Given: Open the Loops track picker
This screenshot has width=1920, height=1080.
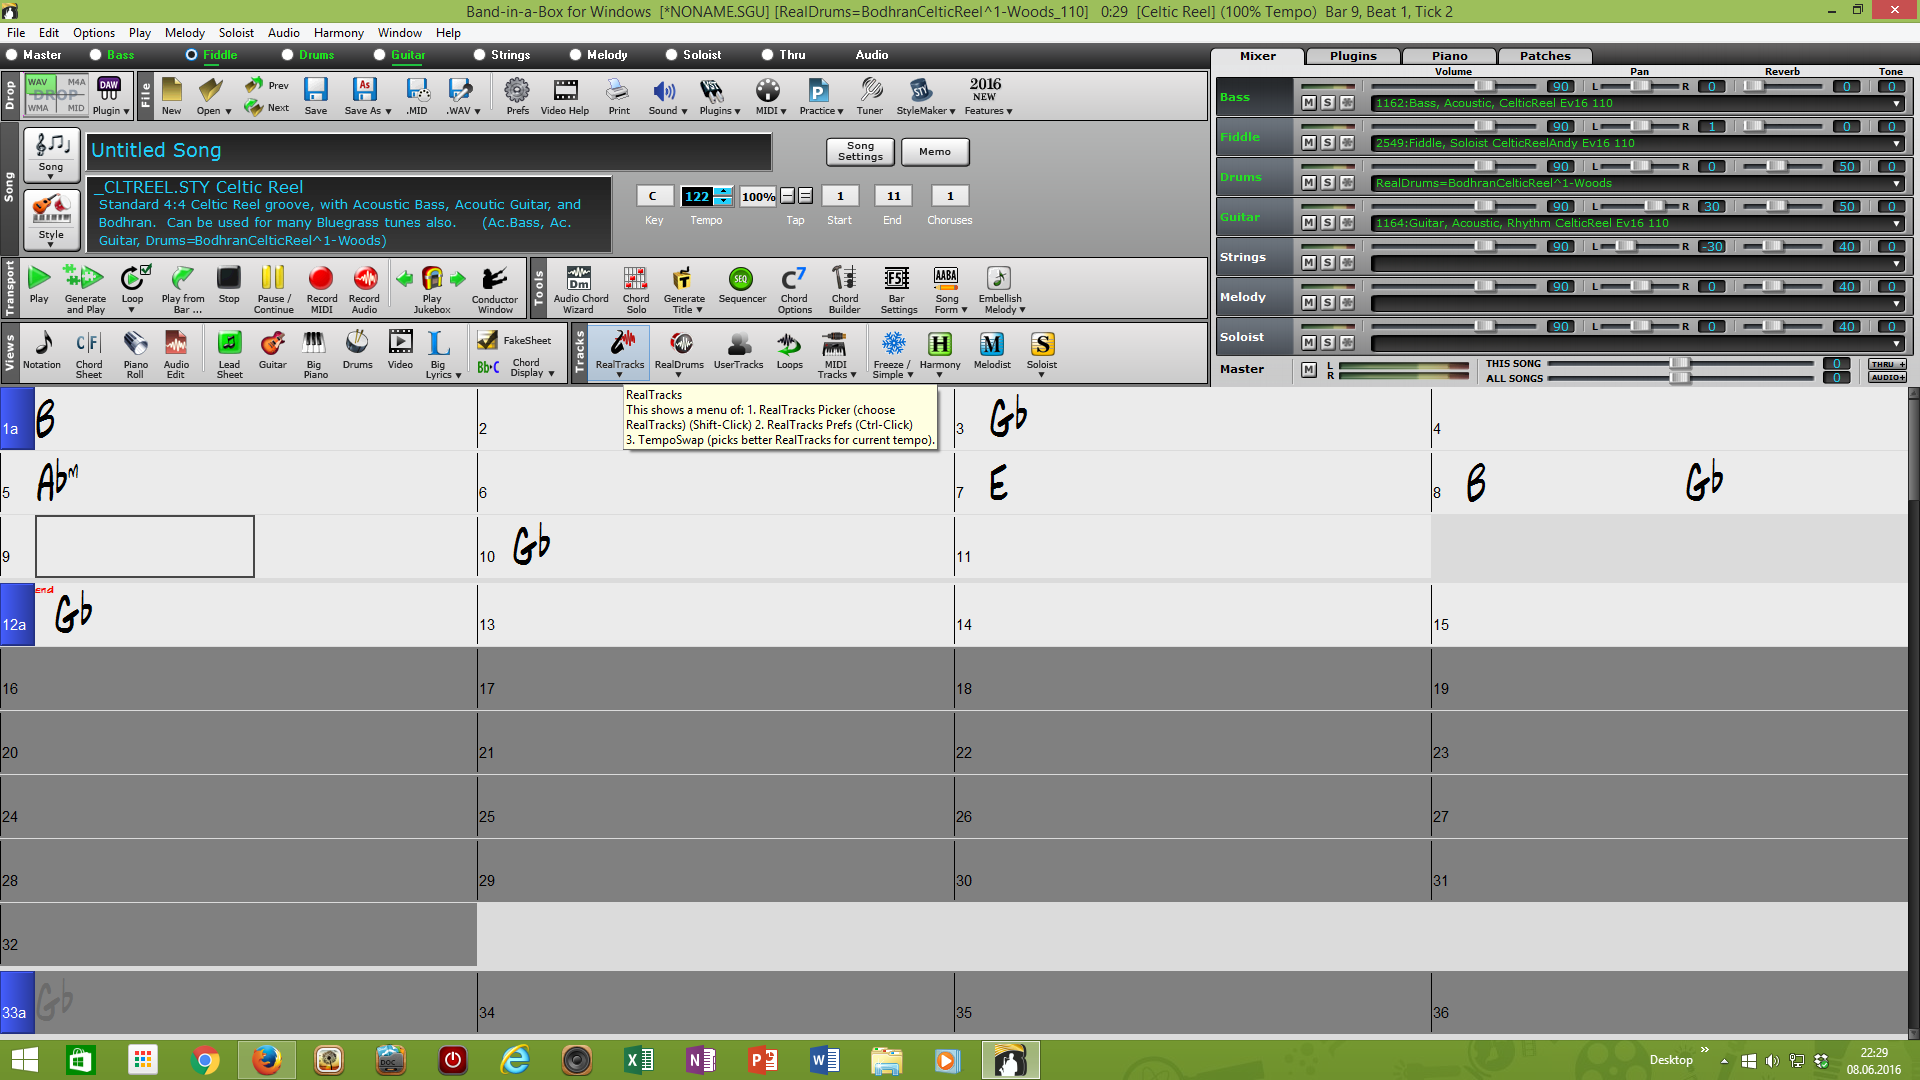Looking at the screenshot, I should coord(789,350).
